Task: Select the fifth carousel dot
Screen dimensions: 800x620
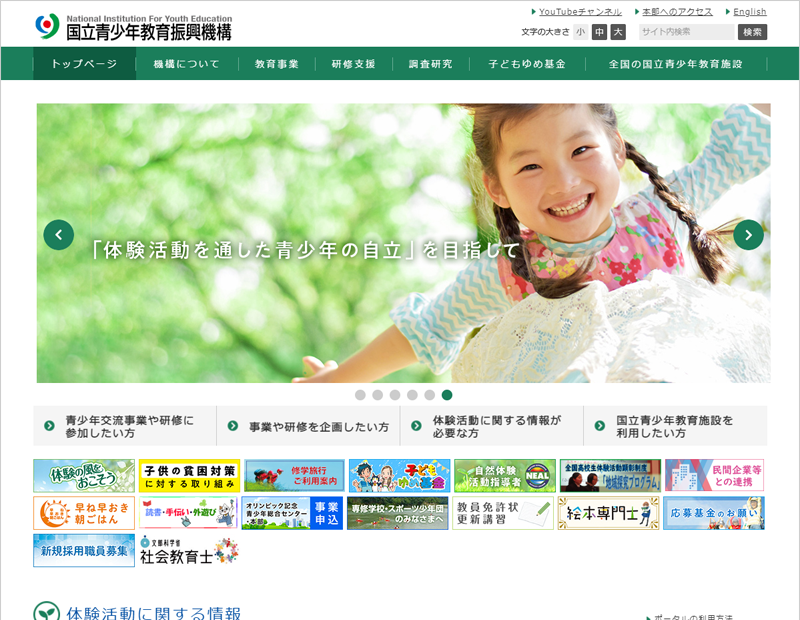Action: tap(430, 395)
